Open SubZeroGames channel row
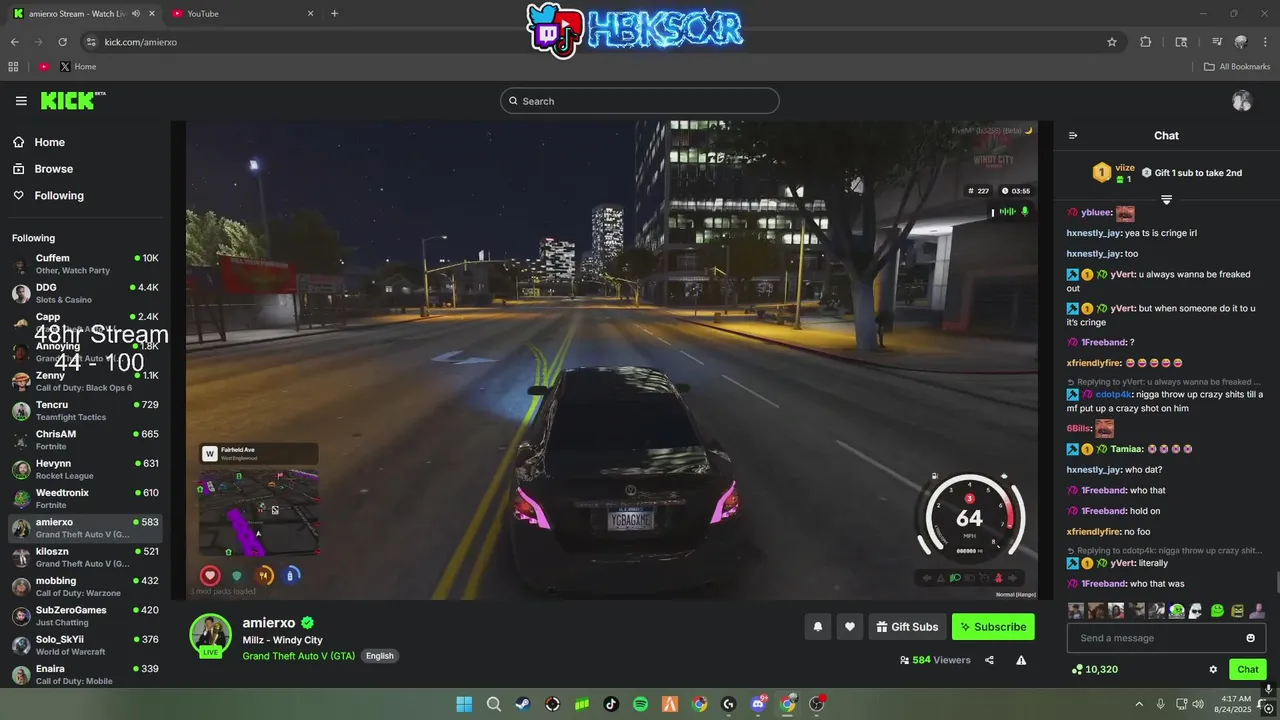 click(85, 616)
